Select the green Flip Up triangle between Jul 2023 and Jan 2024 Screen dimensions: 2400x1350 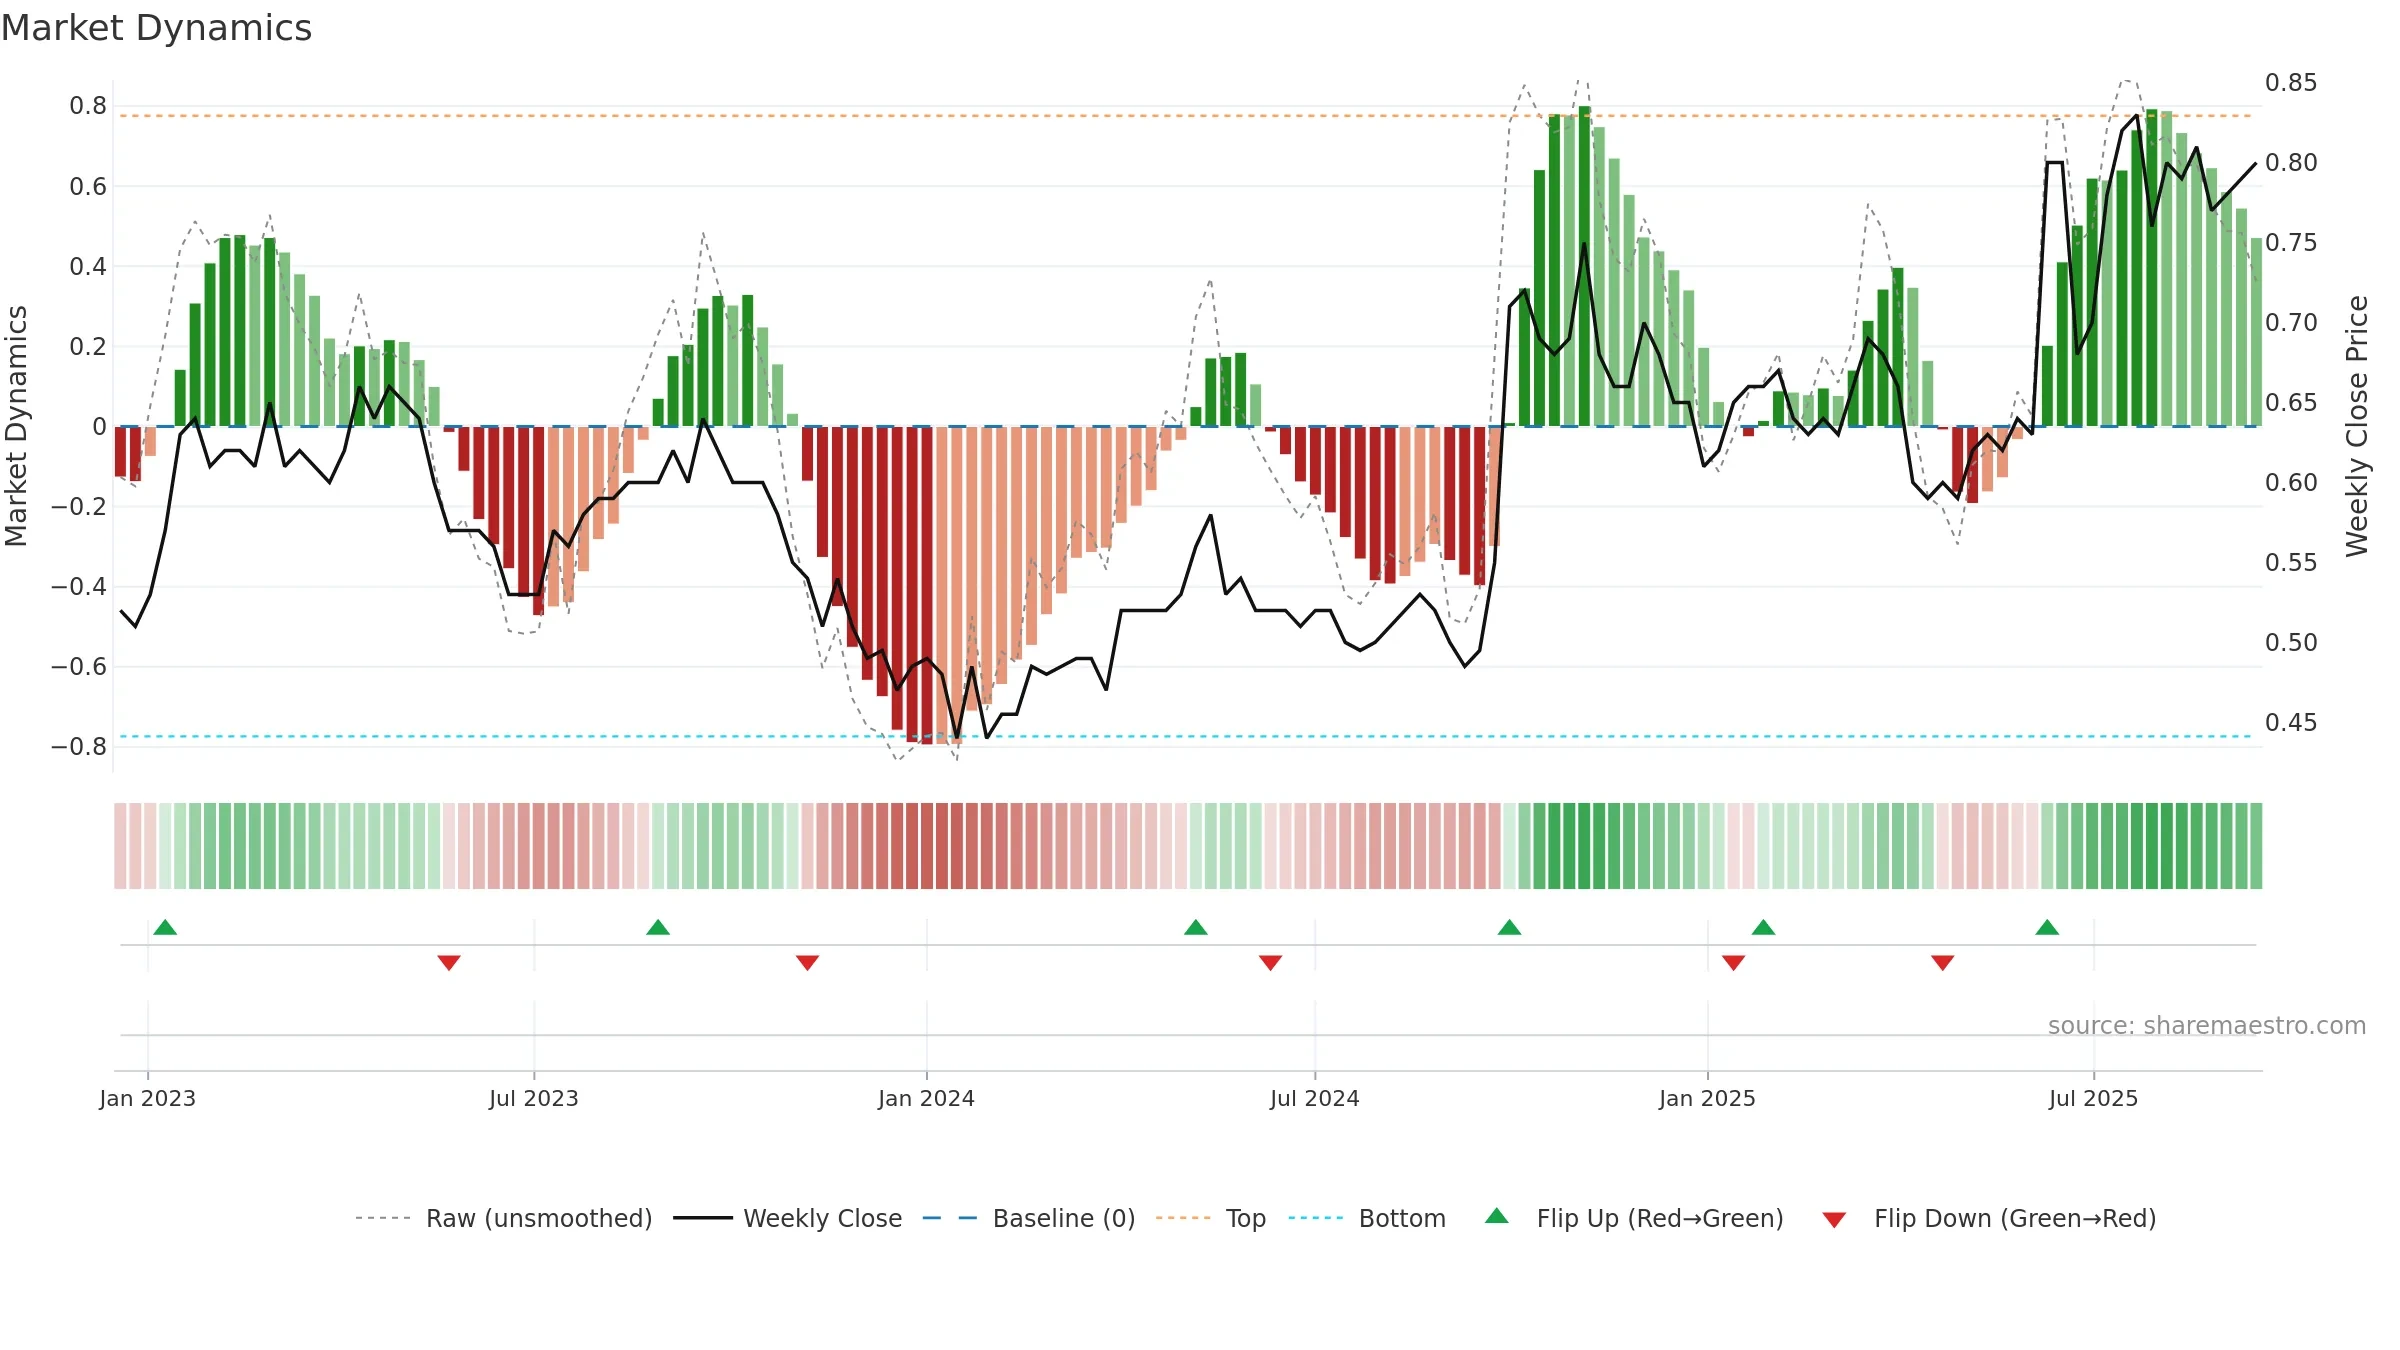tap(658, 928)
